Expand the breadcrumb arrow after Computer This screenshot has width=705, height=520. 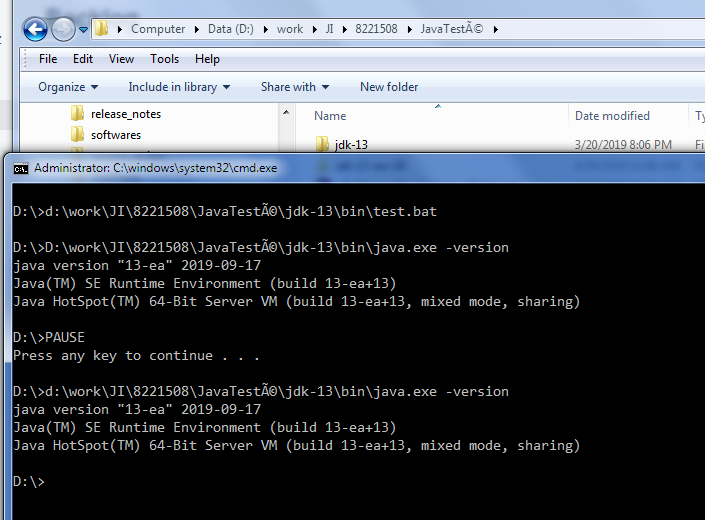click(196, 29)
